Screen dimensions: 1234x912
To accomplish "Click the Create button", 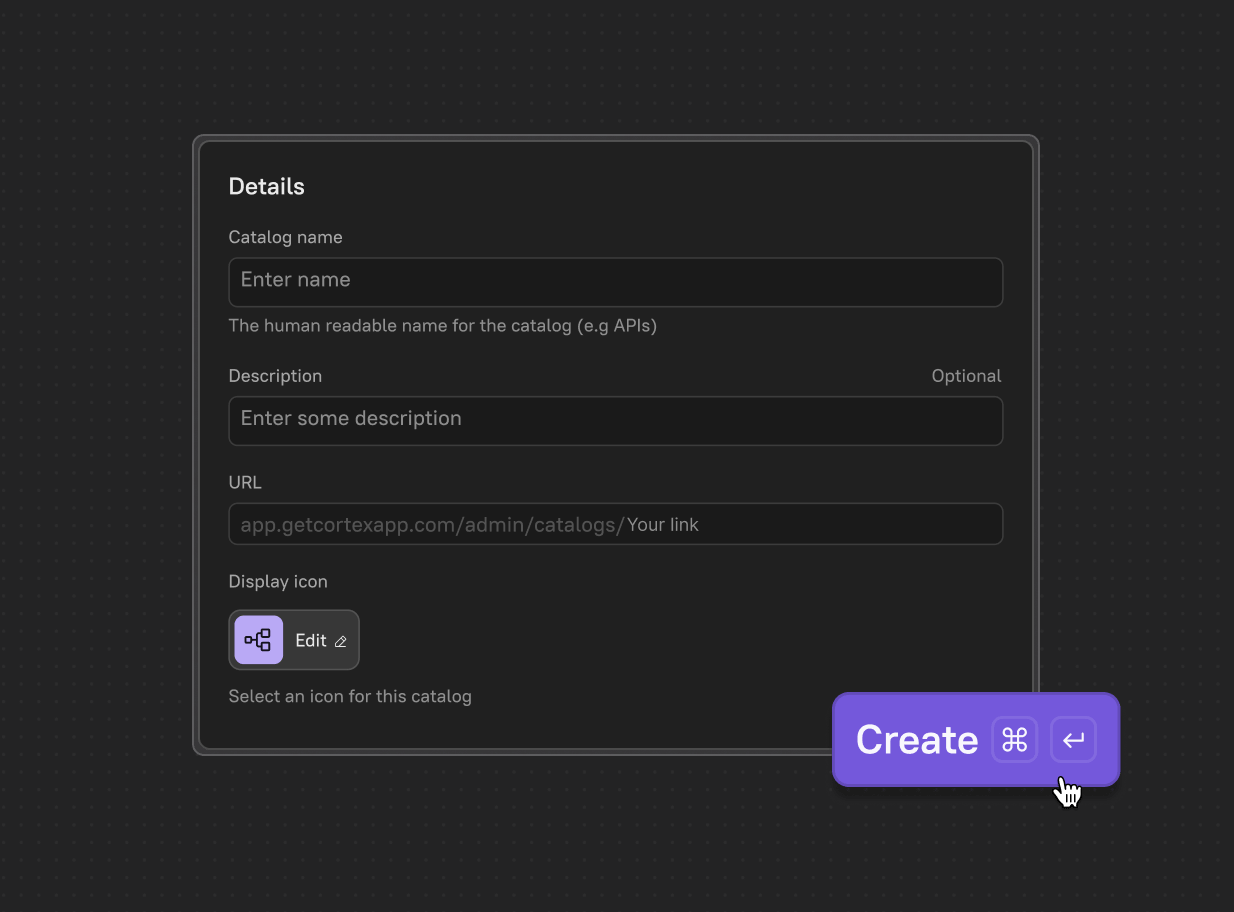I will click(976, 740).
